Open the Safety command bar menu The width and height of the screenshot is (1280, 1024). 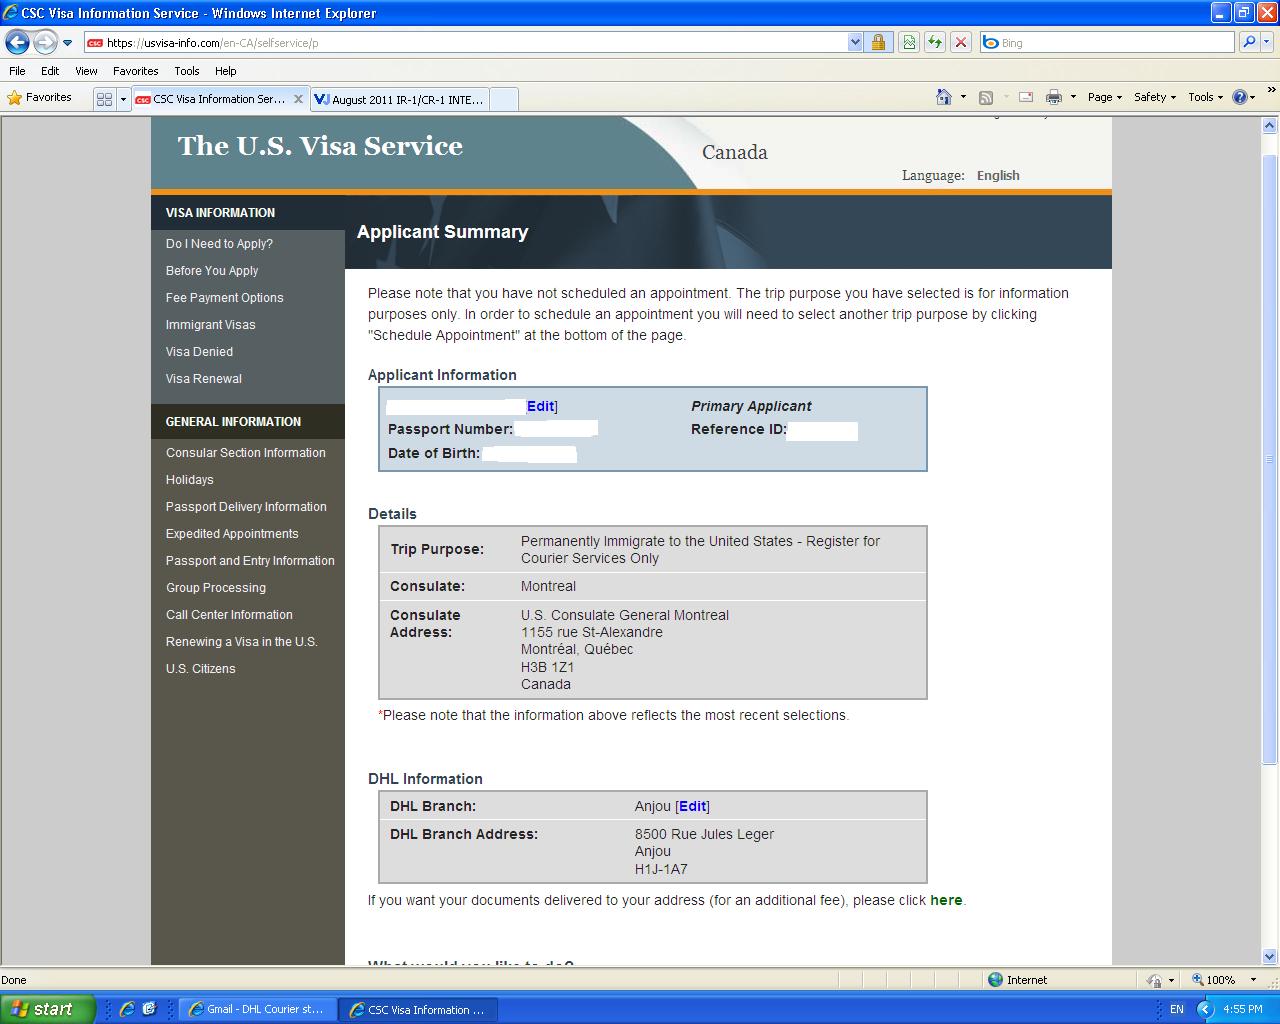coord(1154,97)
